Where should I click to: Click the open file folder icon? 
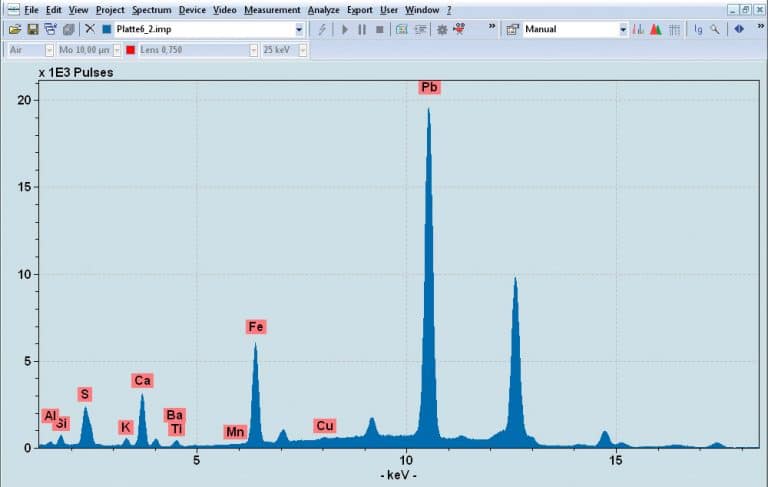(15, 30)
